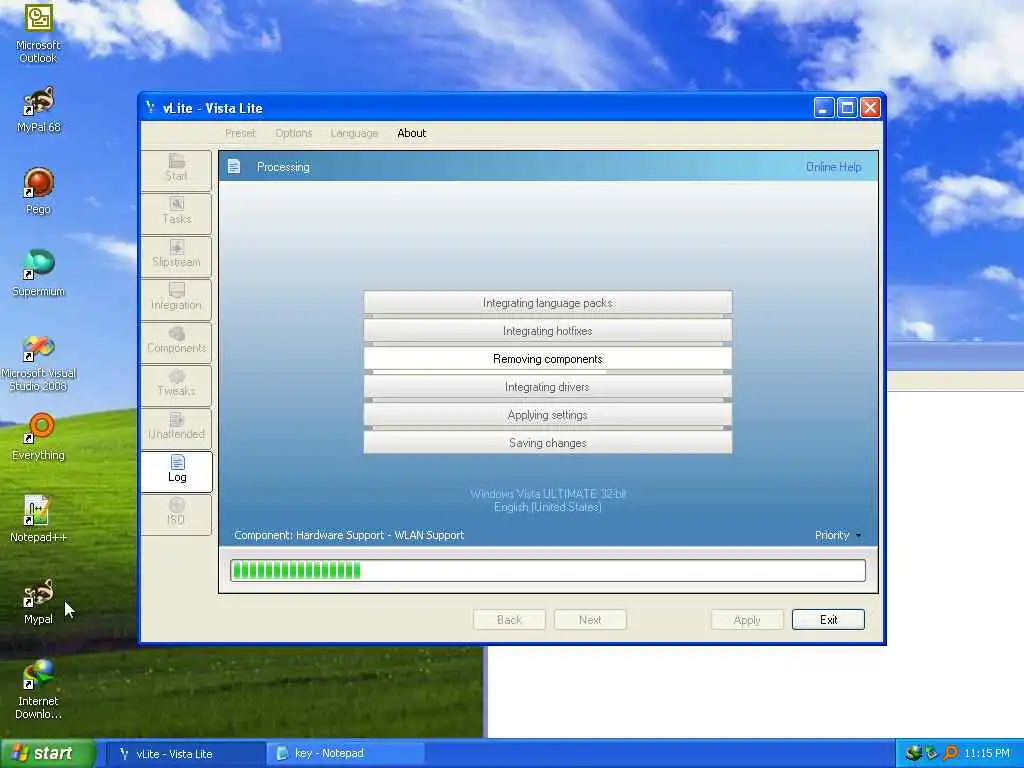
Task: Click the Integrating language packs step
Action: click(x=548, y=303)
